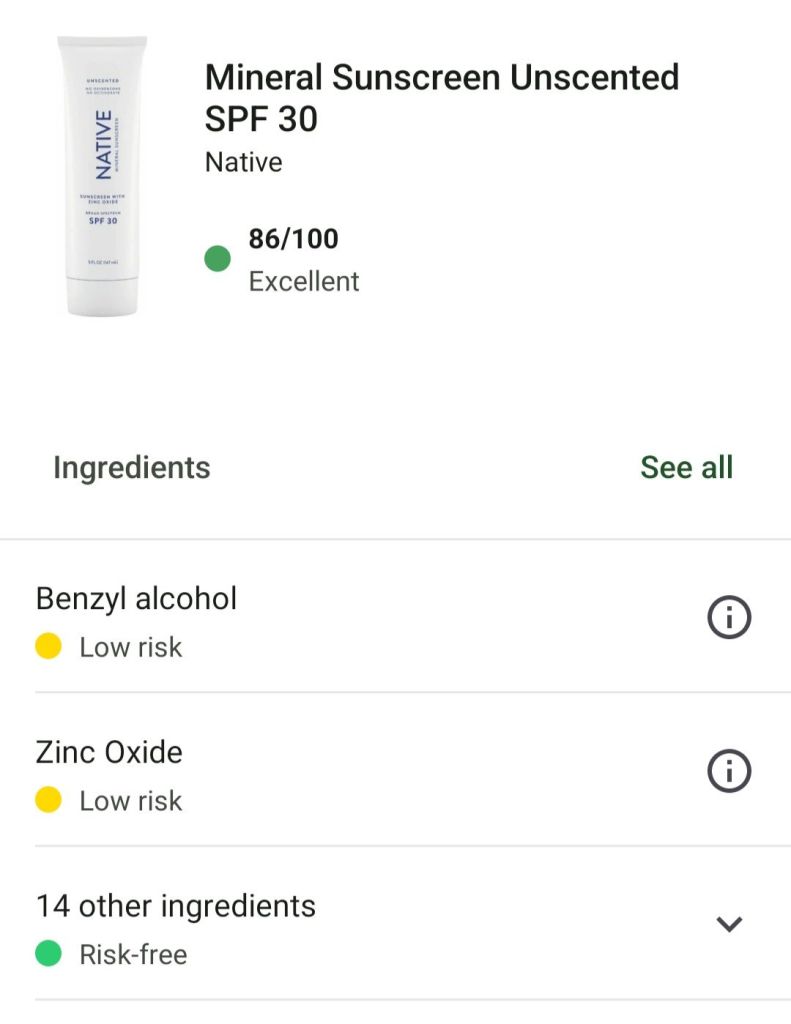
Task: Click the 'Risk-free' label text
Action: point(133,954)
